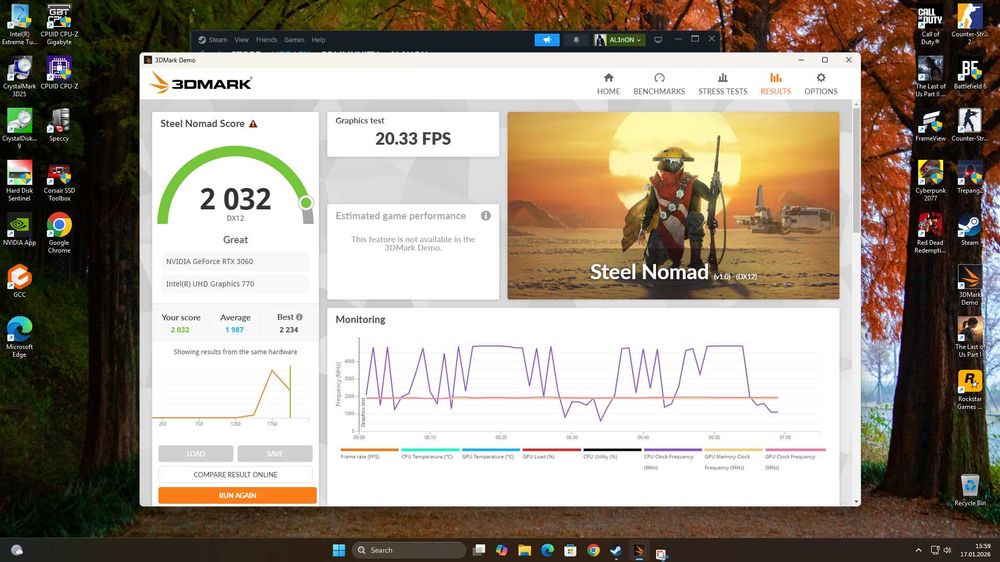Image resolution: width=1000 pixels, height=562 pixels.
Task: Click the taskbar Search box
Action: [x=409, y=550]
